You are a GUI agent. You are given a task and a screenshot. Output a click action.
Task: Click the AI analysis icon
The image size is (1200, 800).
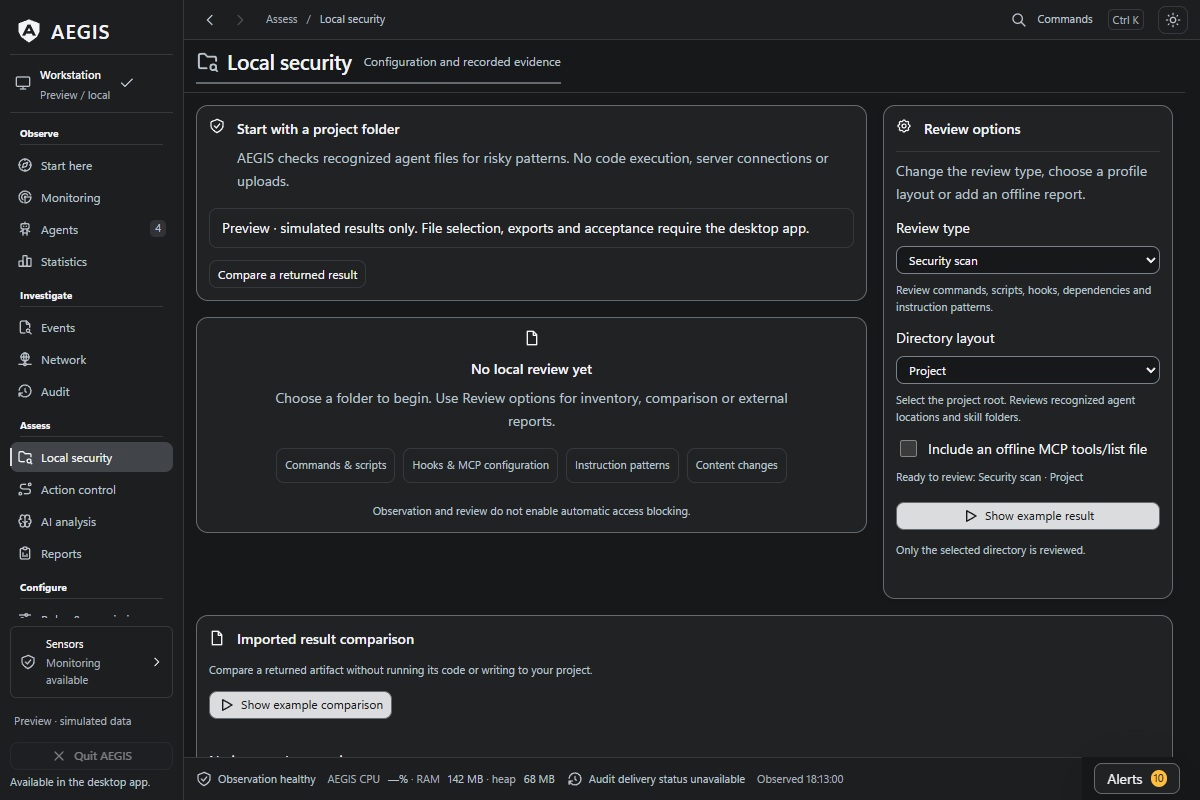[25, 522]
